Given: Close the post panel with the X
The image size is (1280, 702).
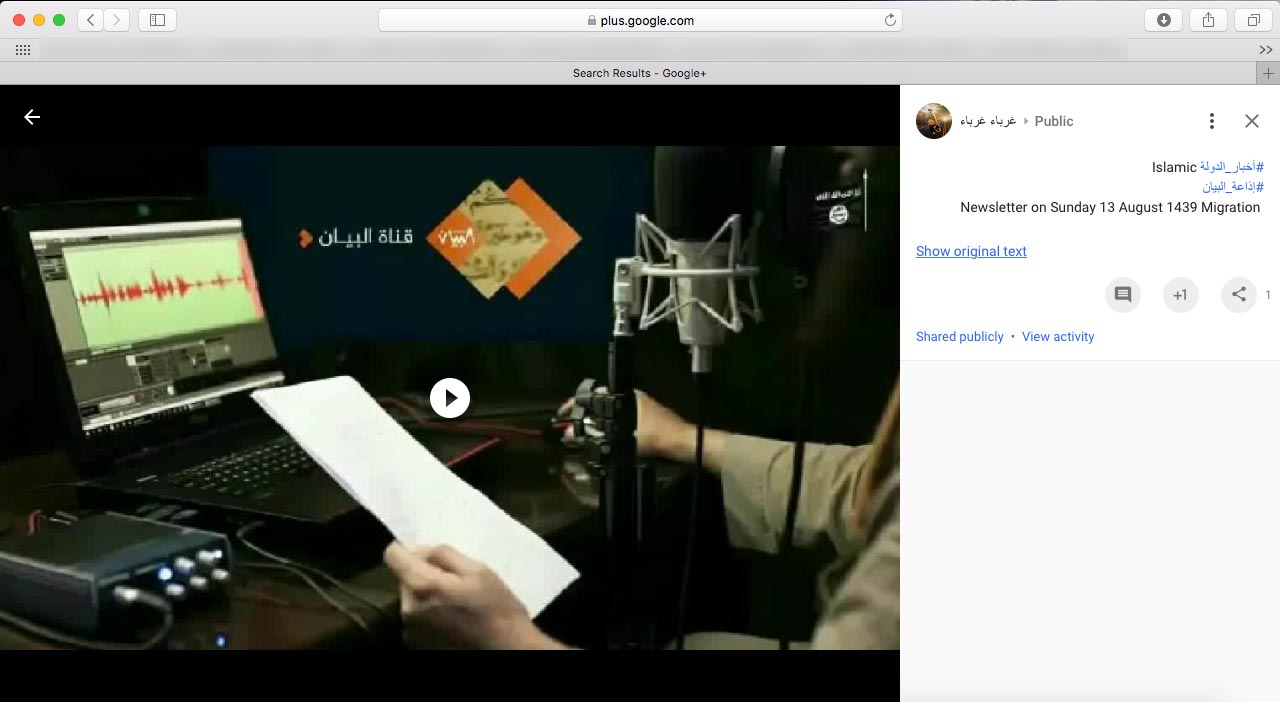Looking at the screenshot, I should click(x=1251, y=121).
